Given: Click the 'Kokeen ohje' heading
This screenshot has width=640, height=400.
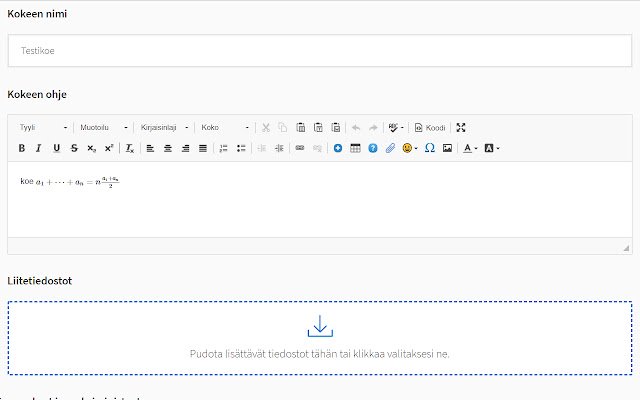Looking at the screenshot, I should click(37, 95).
